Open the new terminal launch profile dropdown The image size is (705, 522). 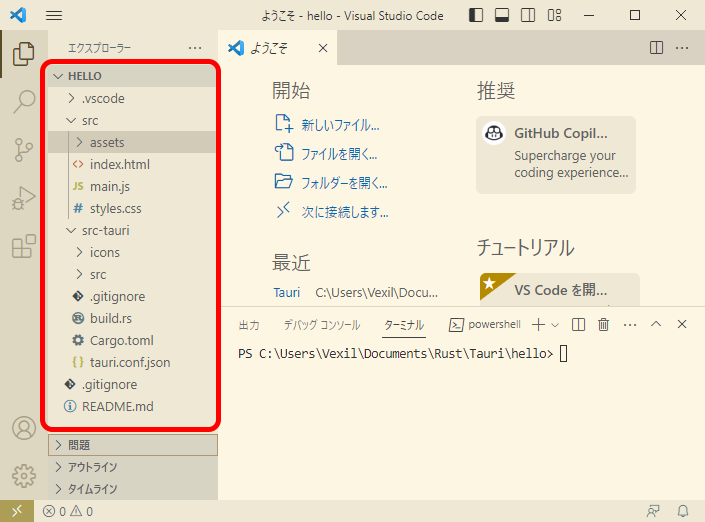555,325
